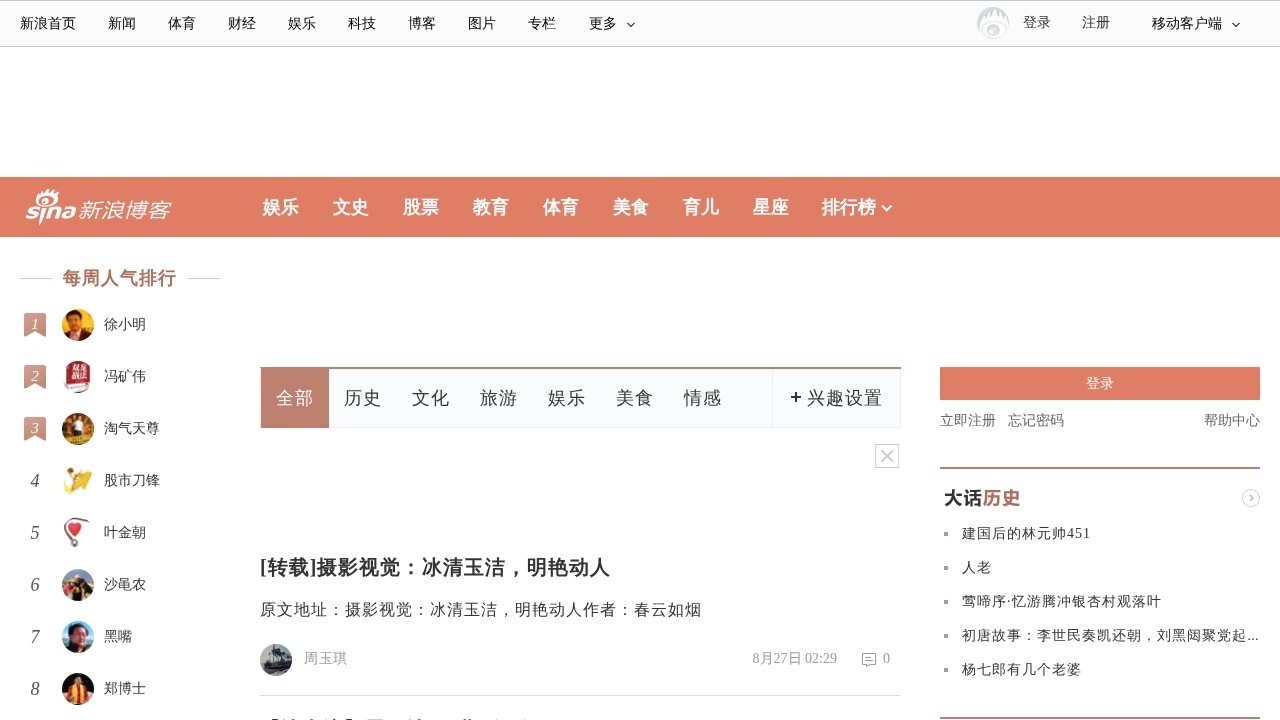Click the Sina Blog logo
This screenshot has width=1280, height=720.
pyautogui.click(x=98, y=207)
